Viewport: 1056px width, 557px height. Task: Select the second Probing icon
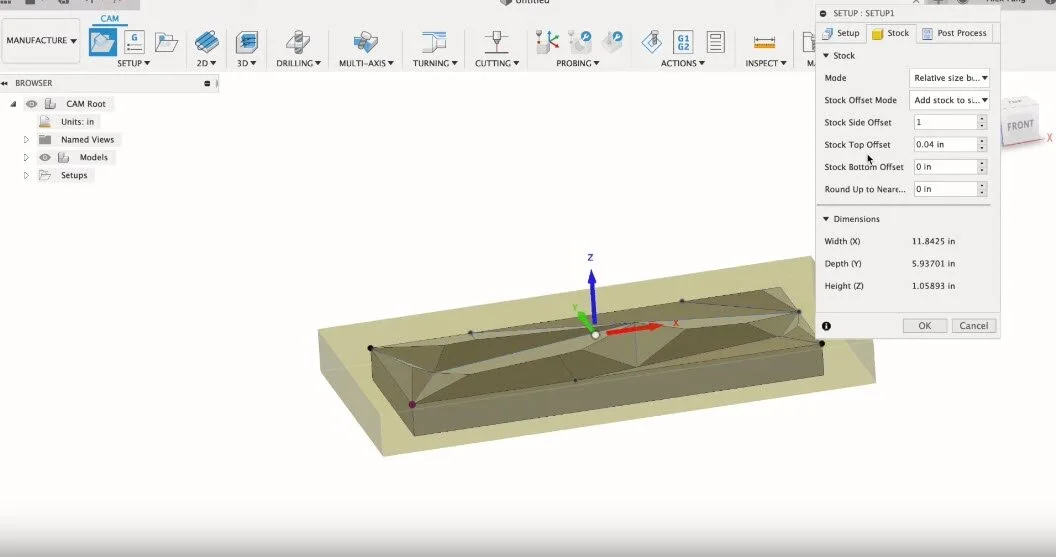(x=579, y=42)
